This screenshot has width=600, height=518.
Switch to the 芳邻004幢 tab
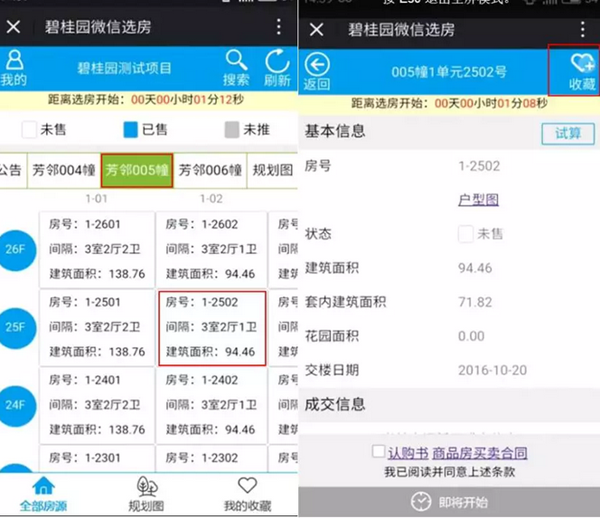point(64,170)
